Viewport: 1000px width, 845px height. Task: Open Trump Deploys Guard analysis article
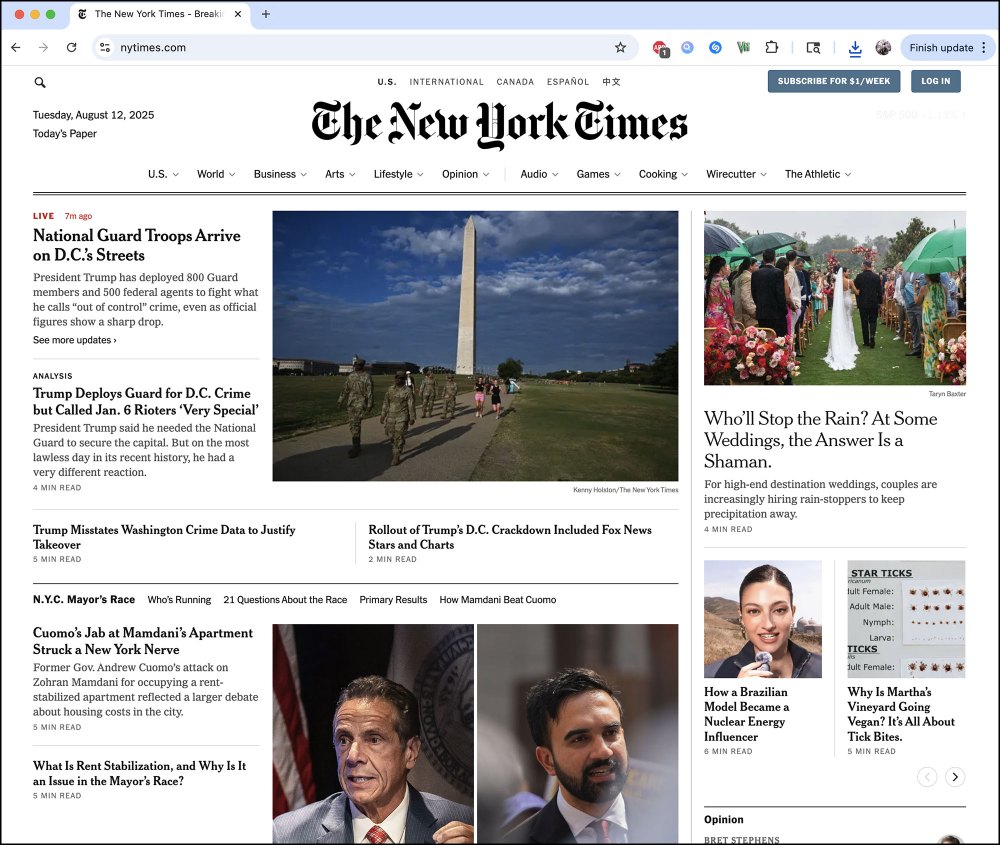click(145, 401)
